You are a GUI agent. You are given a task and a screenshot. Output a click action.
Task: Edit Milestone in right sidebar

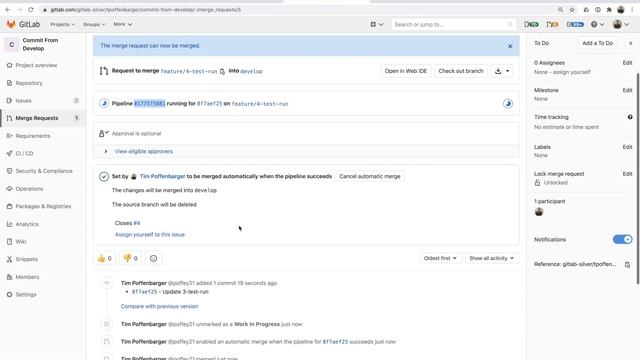[627, 90]
